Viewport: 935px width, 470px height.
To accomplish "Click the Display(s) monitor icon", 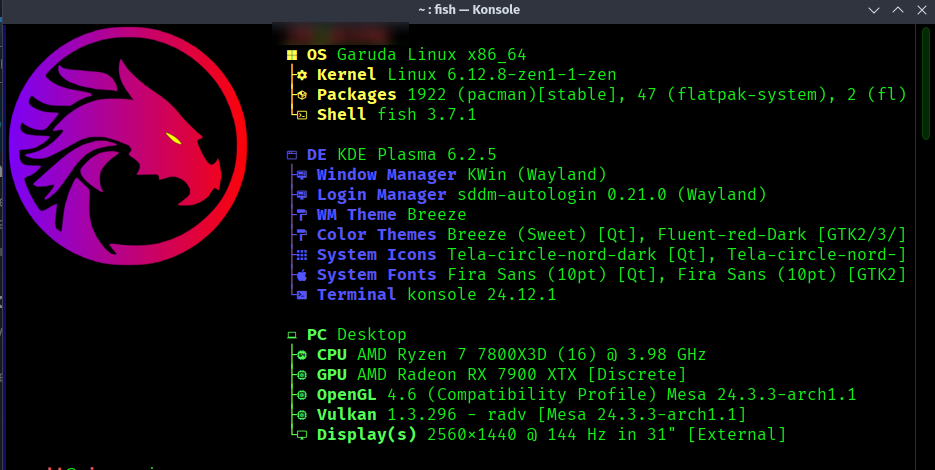I will [302, 435].
